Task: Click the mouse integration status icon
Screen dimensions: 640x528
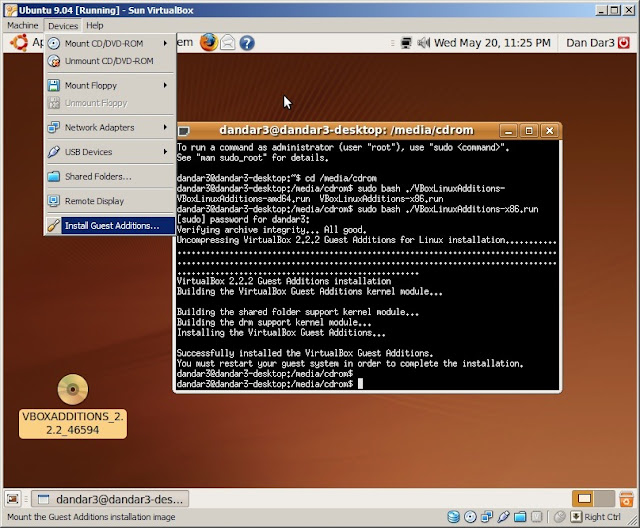Action: coord(559,517)
